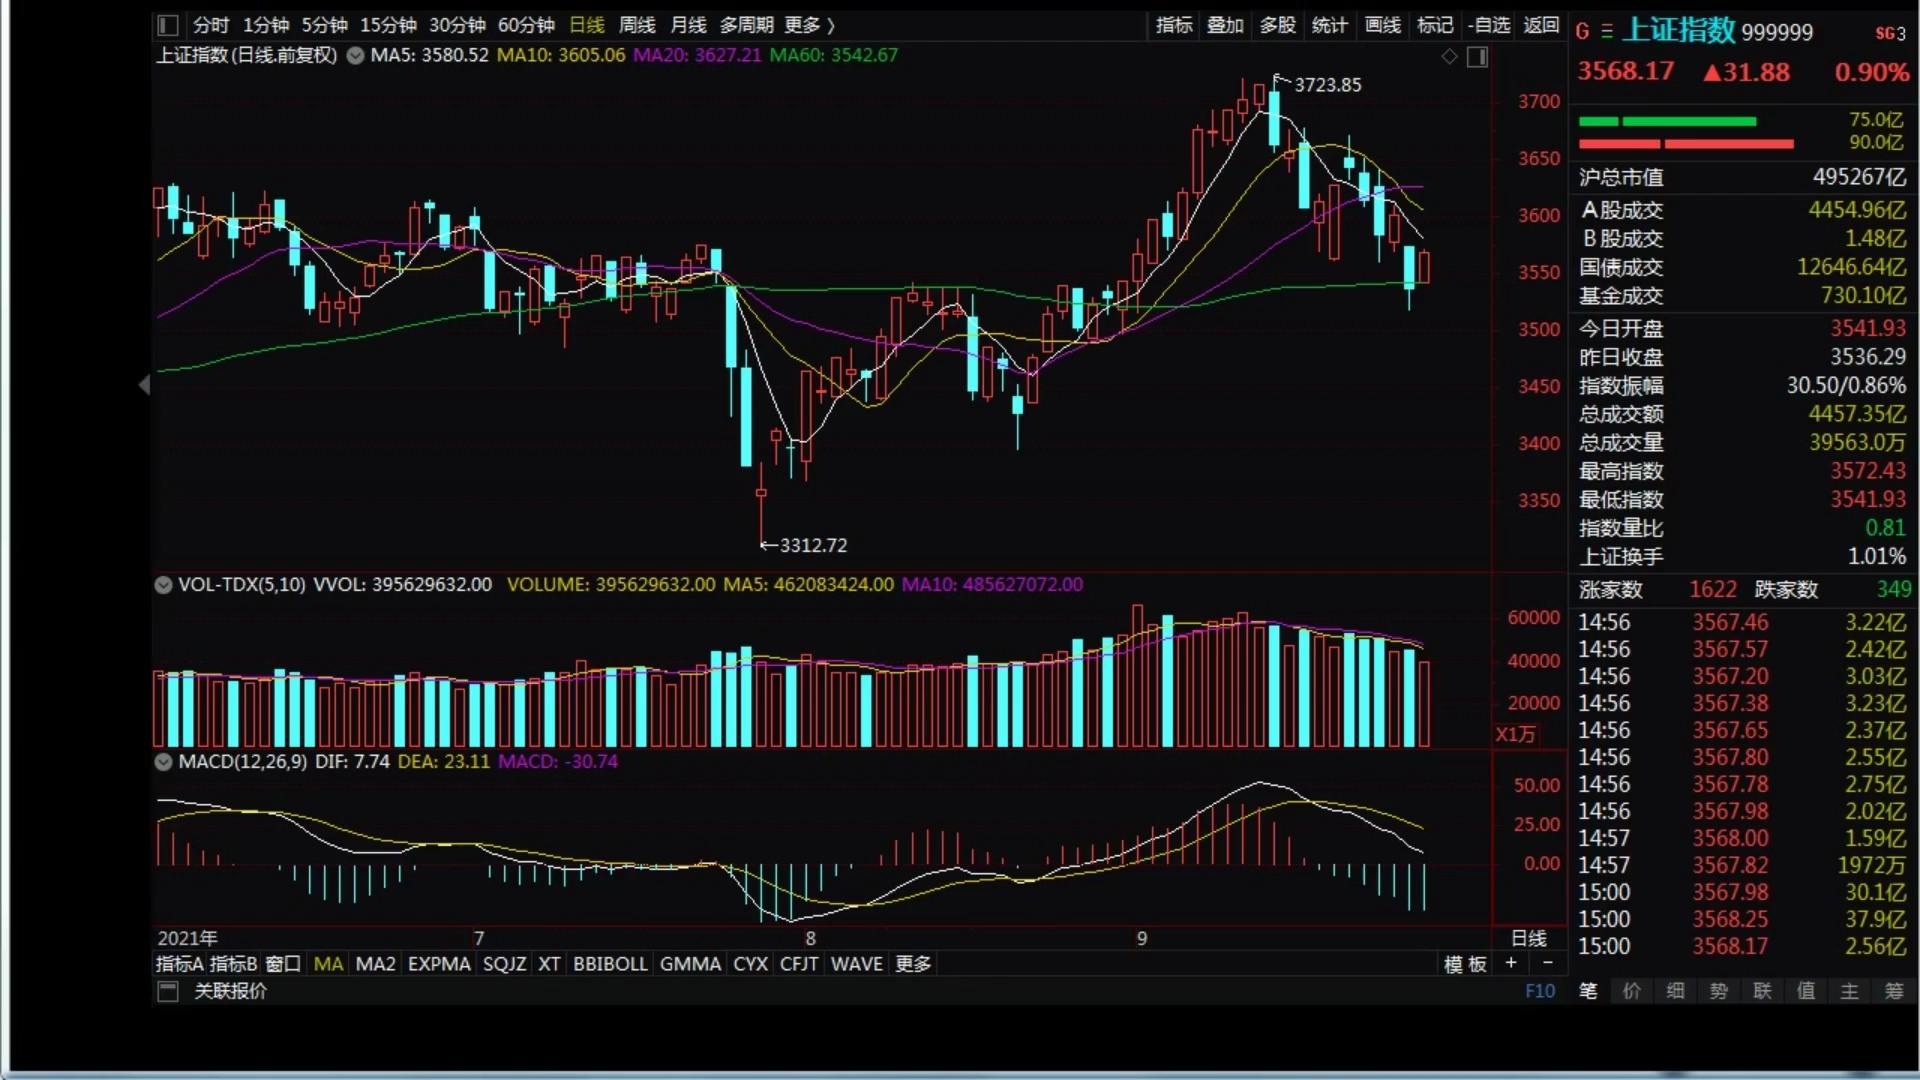The height and width of the screenshot is (1080, 1920).
Task: Toggle VOL-TDX indicator settings circle
Action: click(x=163, y=585)
